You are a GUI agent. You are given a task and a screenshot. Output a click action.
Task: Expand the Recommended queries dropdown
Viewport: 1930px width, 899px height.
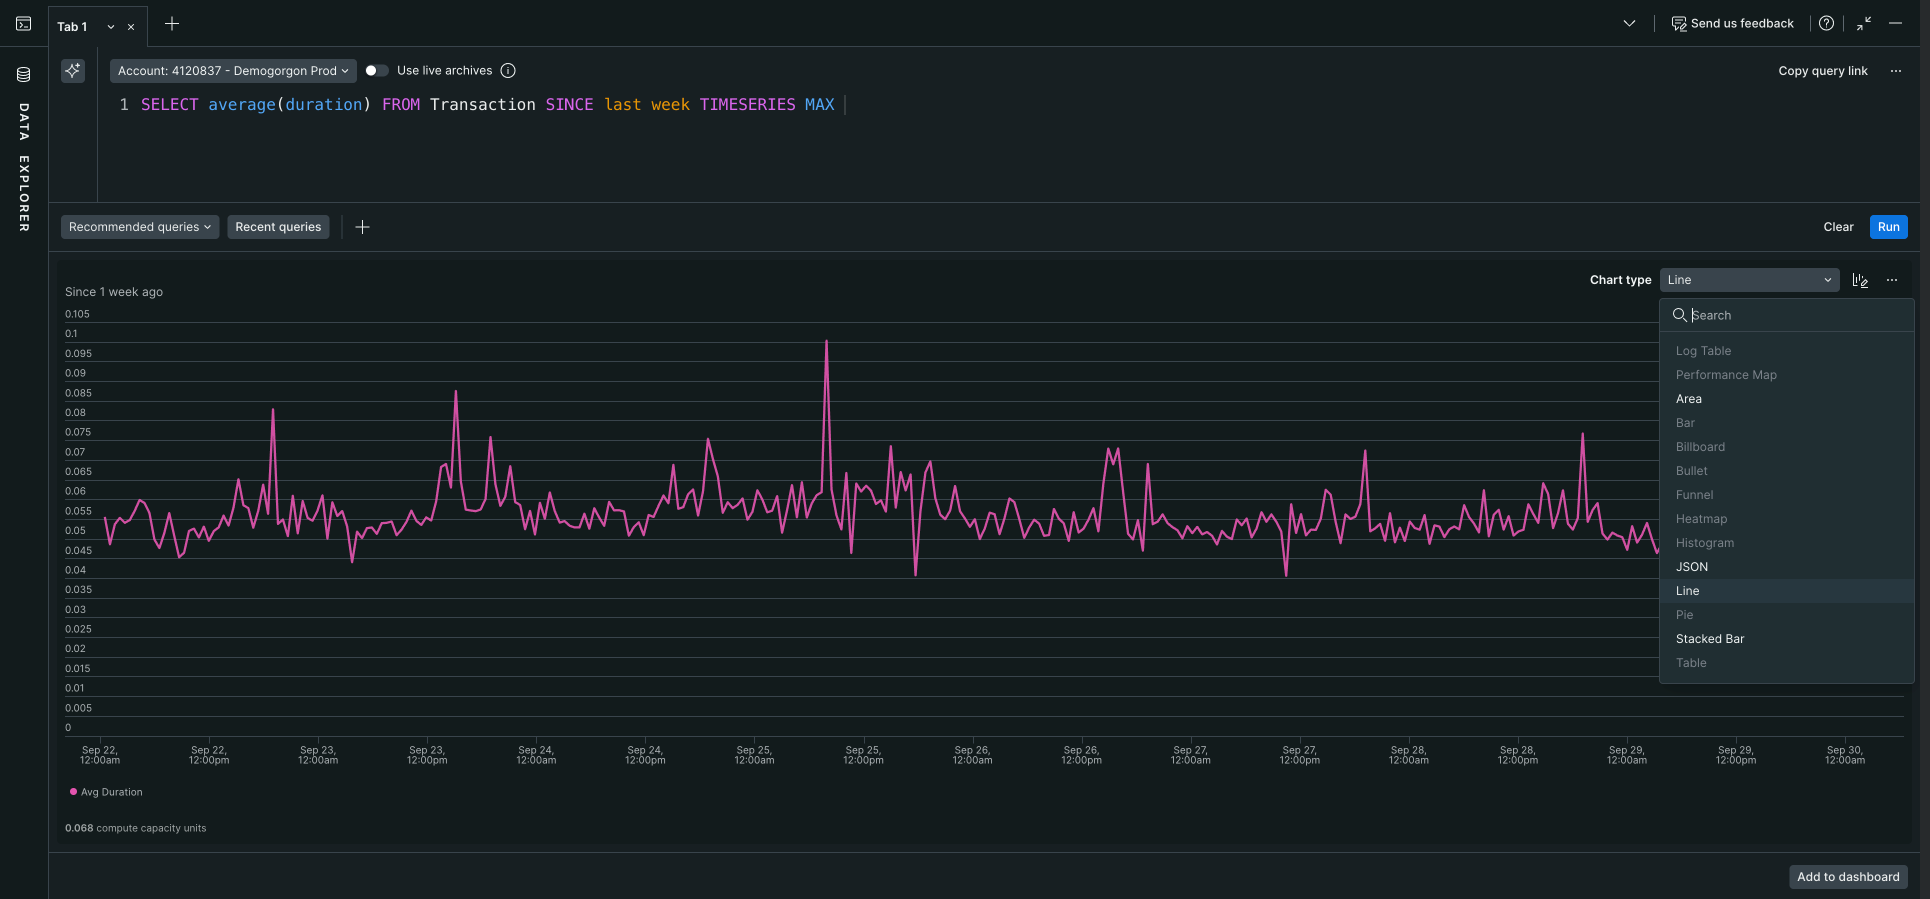point(140,228)
